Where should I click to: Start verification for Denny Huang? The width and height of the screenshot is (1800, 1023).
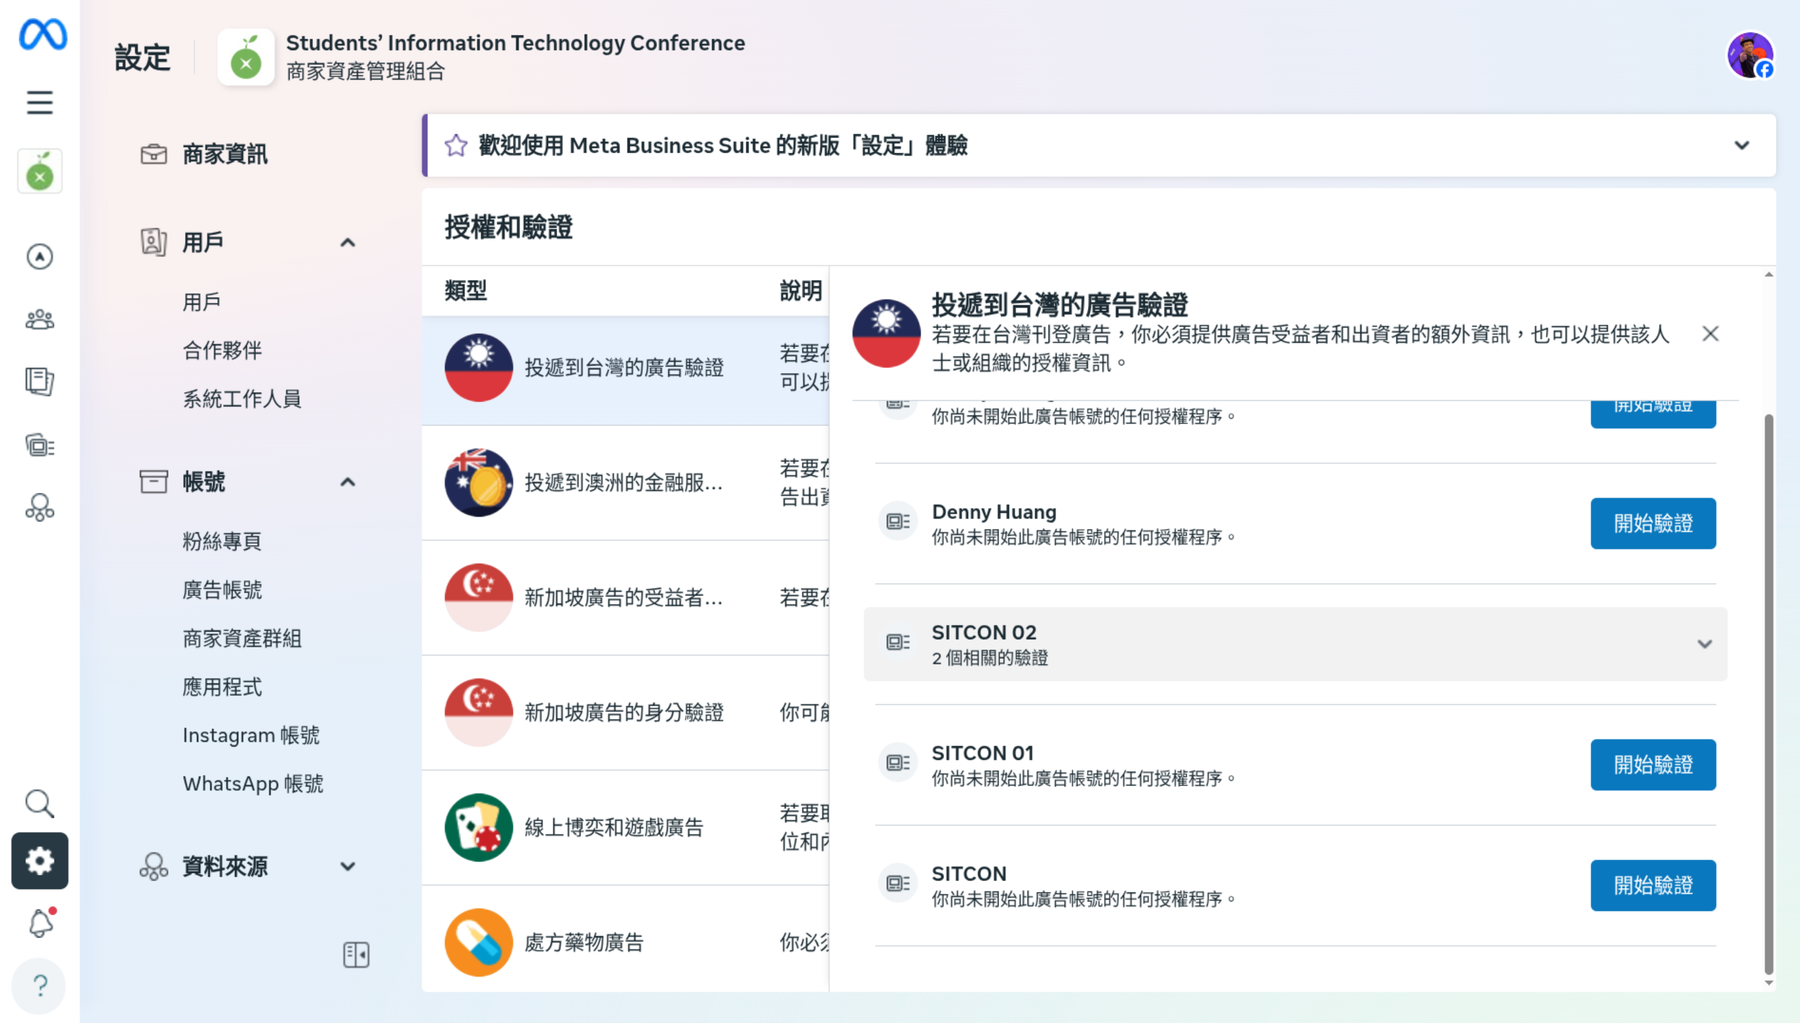(x=1652, y=524)
